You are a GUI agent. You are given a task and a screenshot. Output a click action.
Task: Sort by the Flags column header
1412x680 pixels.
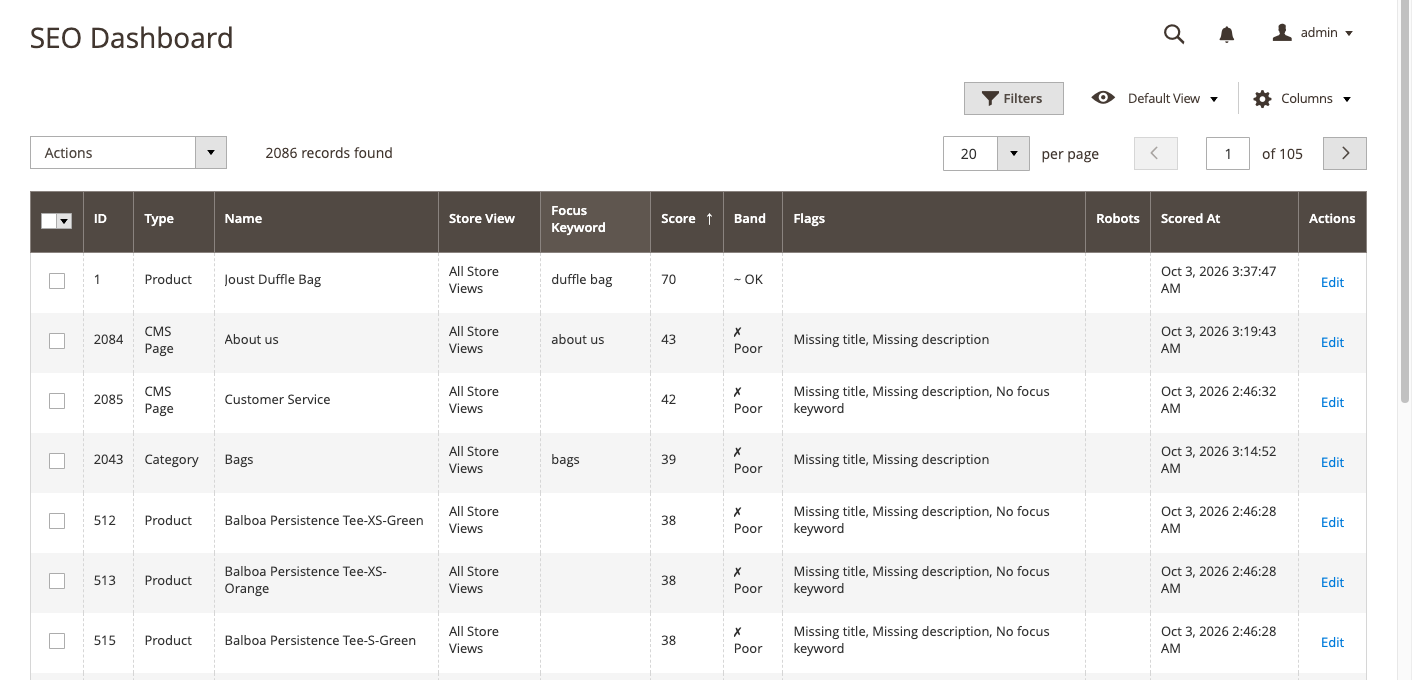(x=934, y=221)
